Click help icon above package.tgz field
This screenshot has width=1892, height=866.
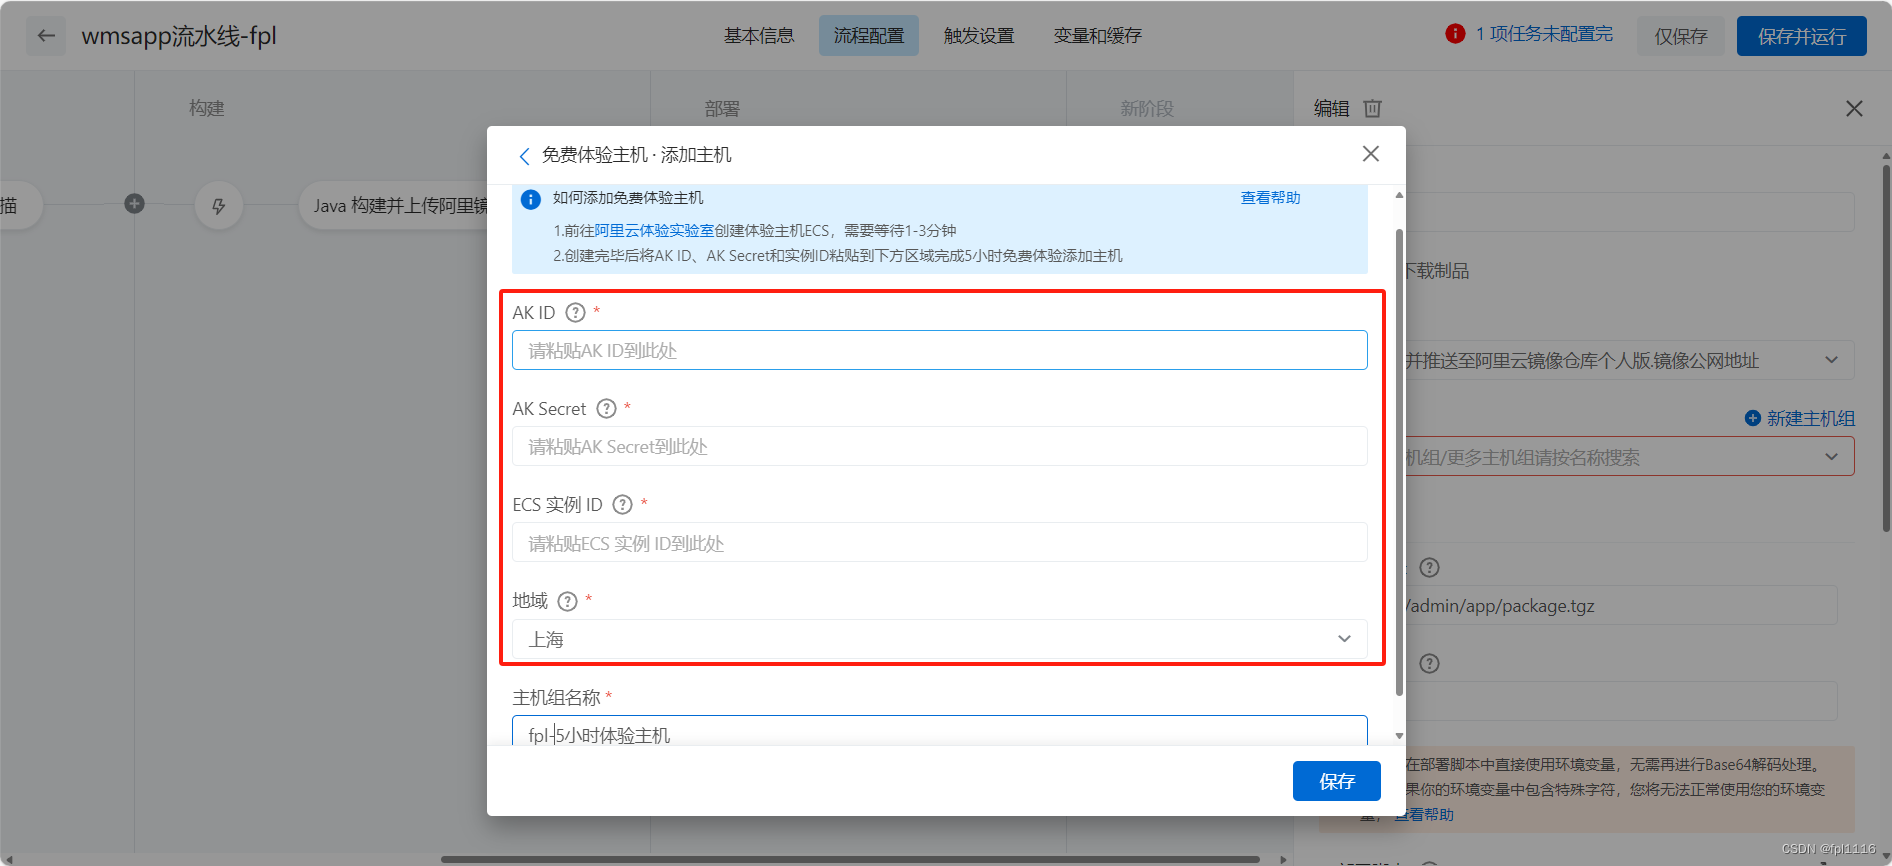tap(1430, 567)
